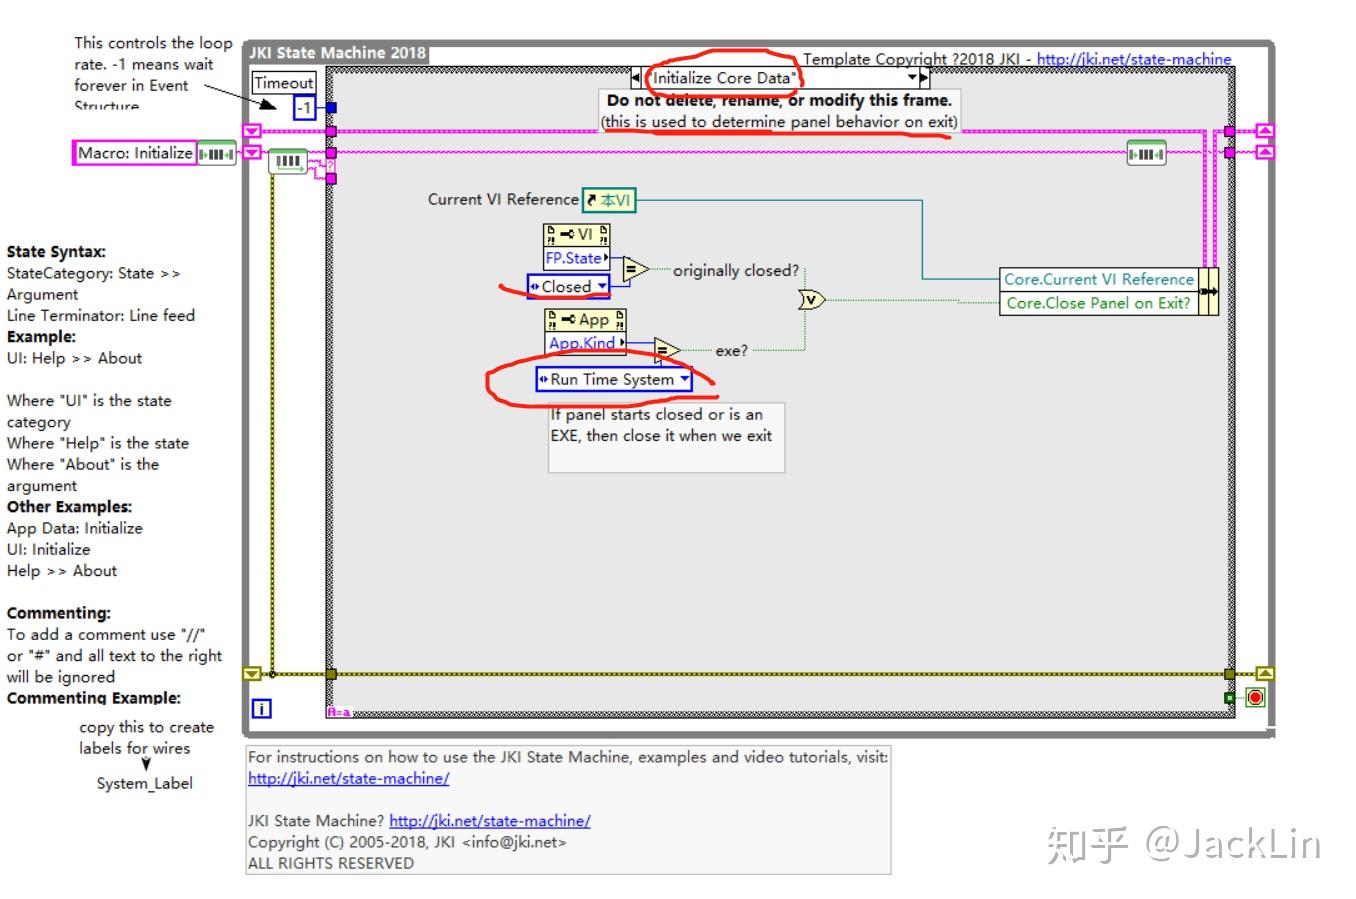The width and height of the screenshot is (1356, 899).
Task: Click the "Current VI Reference" label
Action: 503,199
